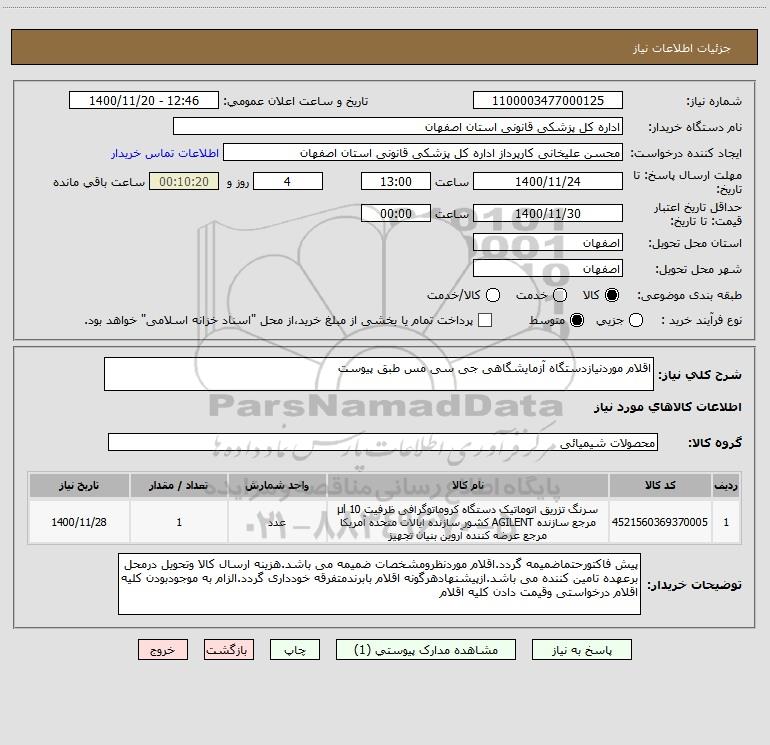Image resolution: width=770 pixels, height=745 pixels.
Task: Click the نوع فرآیند خرید label
Action: tap(701, 320)
